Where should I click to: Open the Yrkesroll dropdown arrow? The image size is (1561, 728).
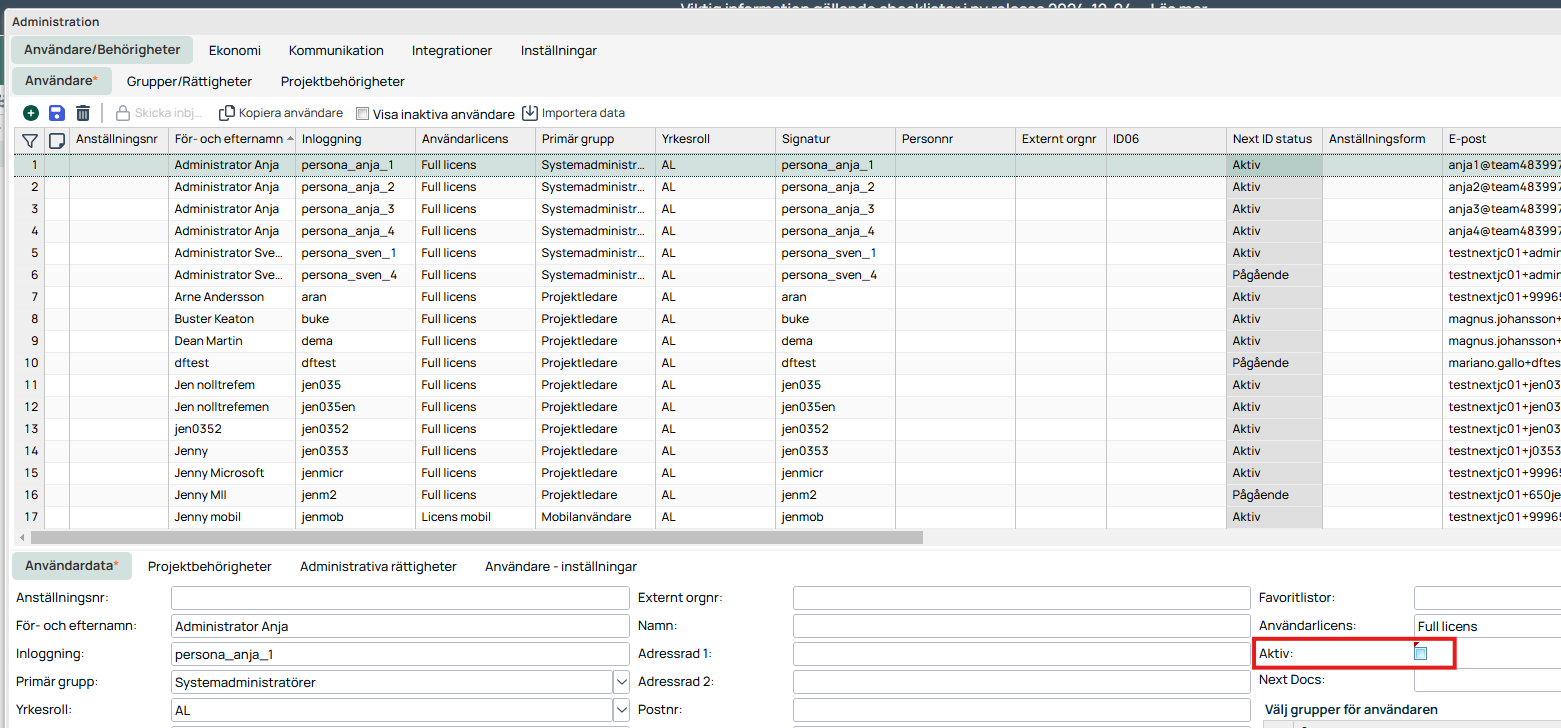[x=620, y=710]
